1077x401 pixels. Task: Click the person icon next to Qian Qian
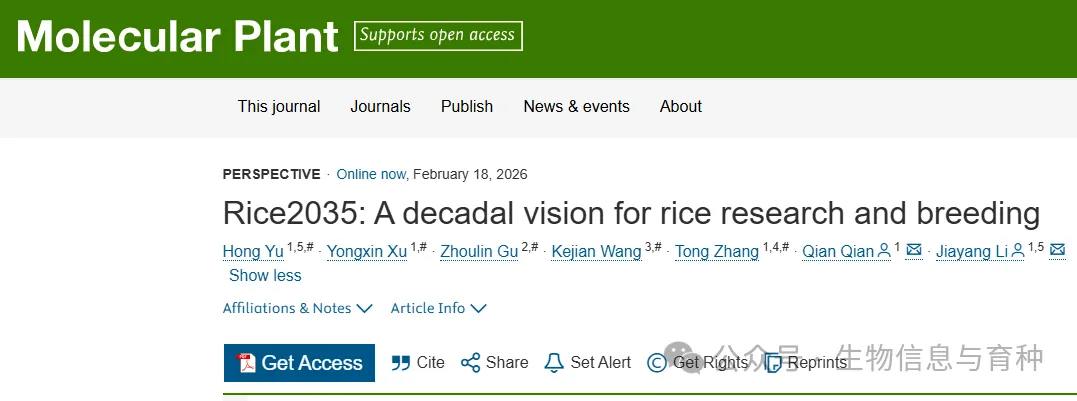point(884,251)
